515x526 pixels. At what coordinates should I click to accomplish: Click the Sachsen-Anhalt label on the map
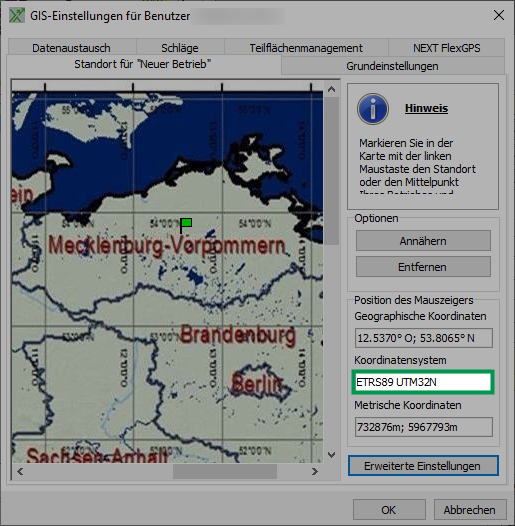pyautogui.click(x=97, y=456)
